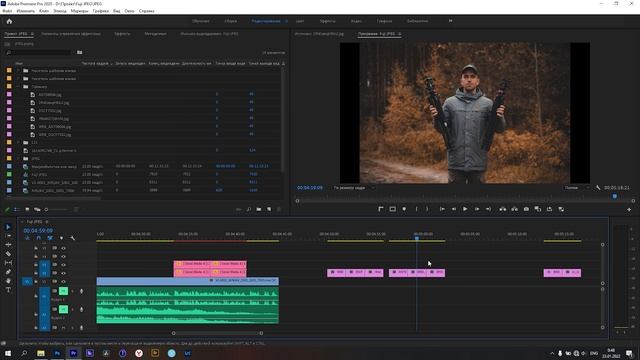
Task: Open the Окно menu
Action: click(129, 11)
